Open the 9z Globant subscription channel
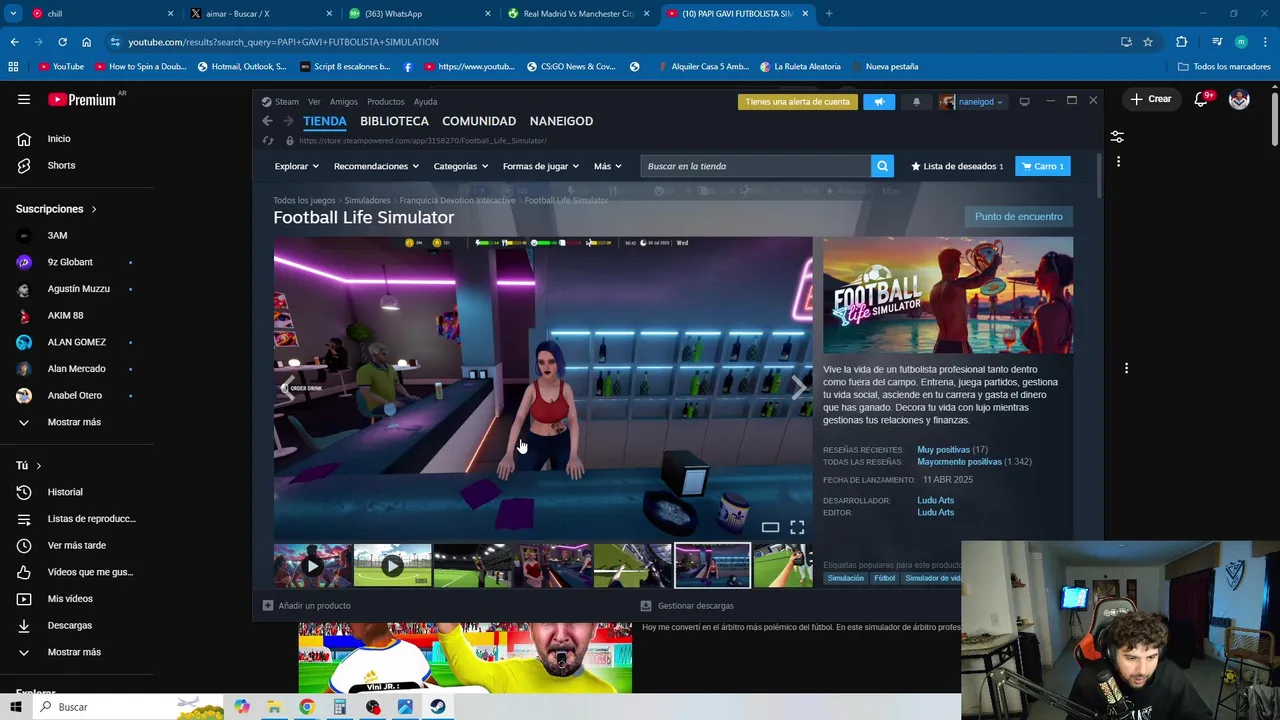 point(70,262)
